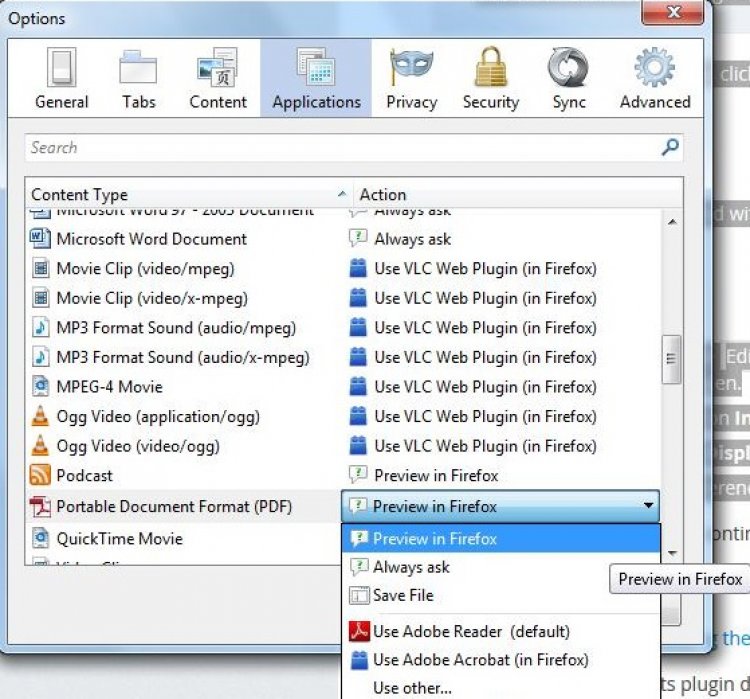Open the Content options panel

(x=217, y=79)
